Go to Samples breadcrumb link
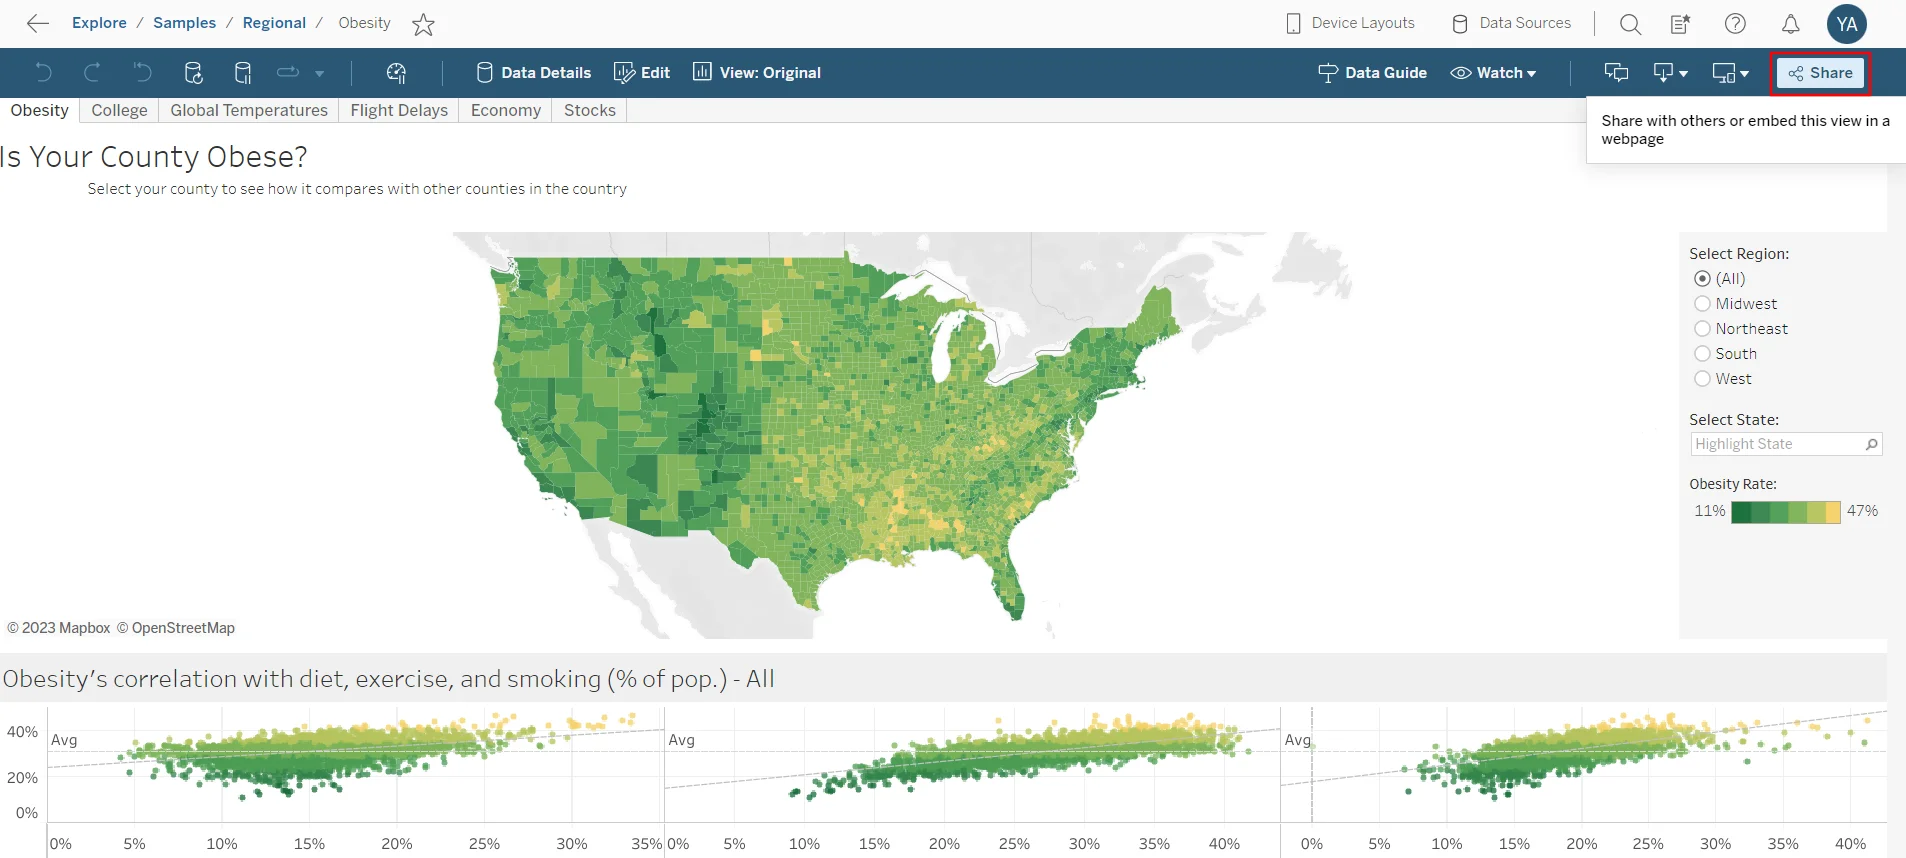The height and width of the screenshot is (858, 1906). (x=184, y=23)
